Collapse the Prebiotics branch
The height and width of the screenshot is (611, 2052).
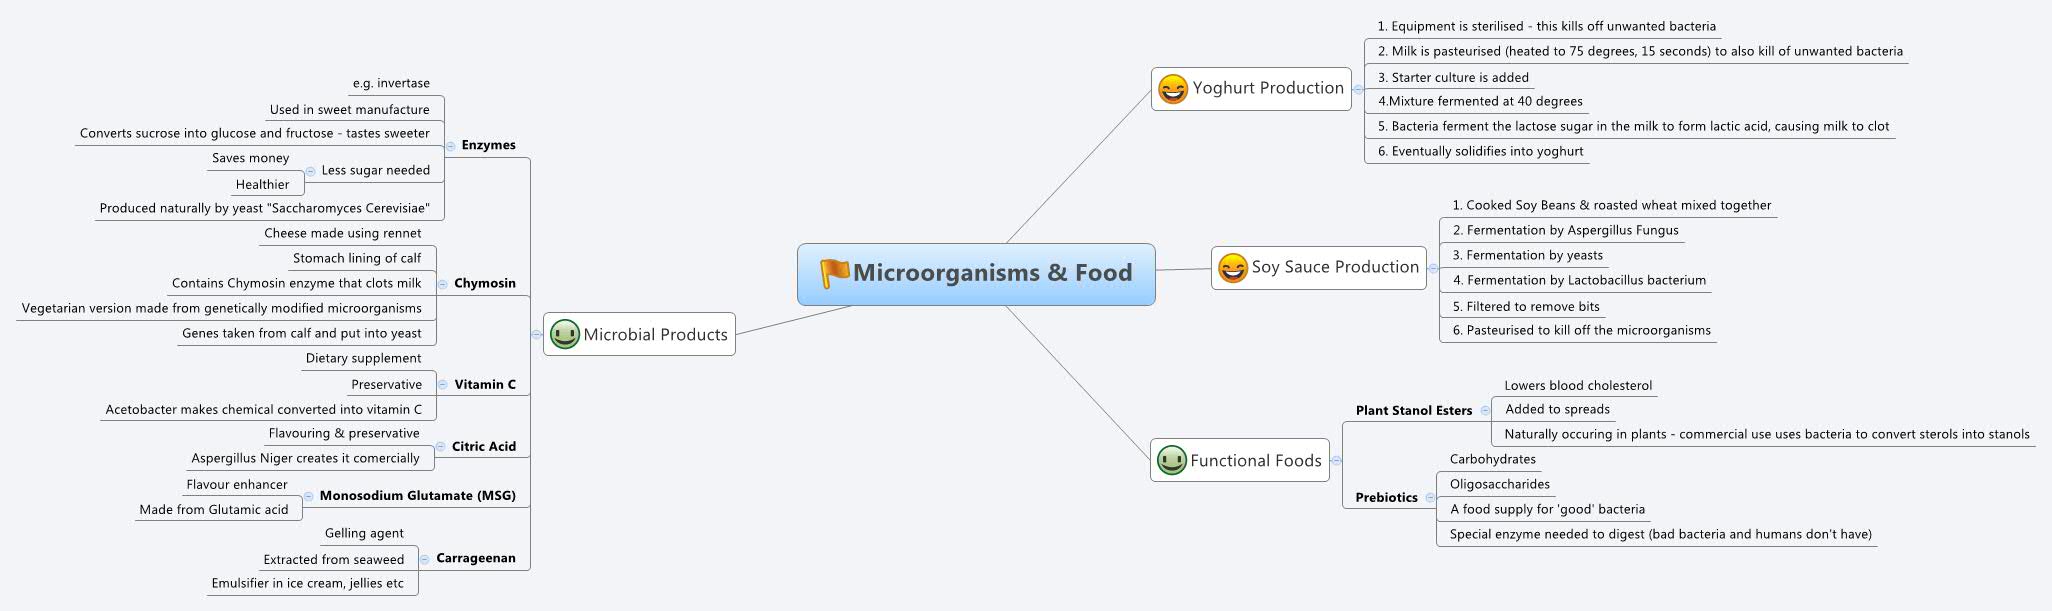coord(1430,498)
